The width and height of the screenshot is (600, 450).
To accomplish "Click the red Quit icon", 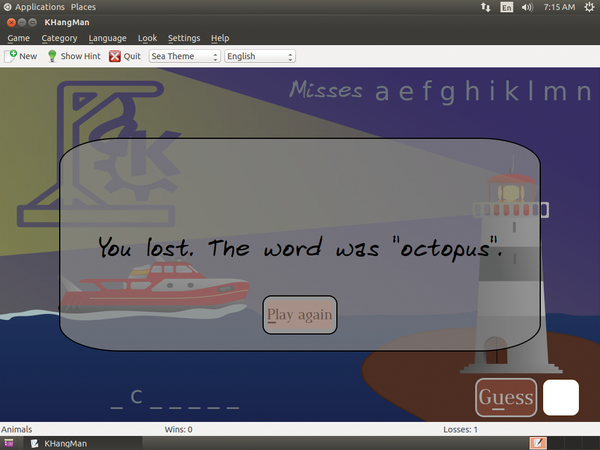I will point(114,56).
